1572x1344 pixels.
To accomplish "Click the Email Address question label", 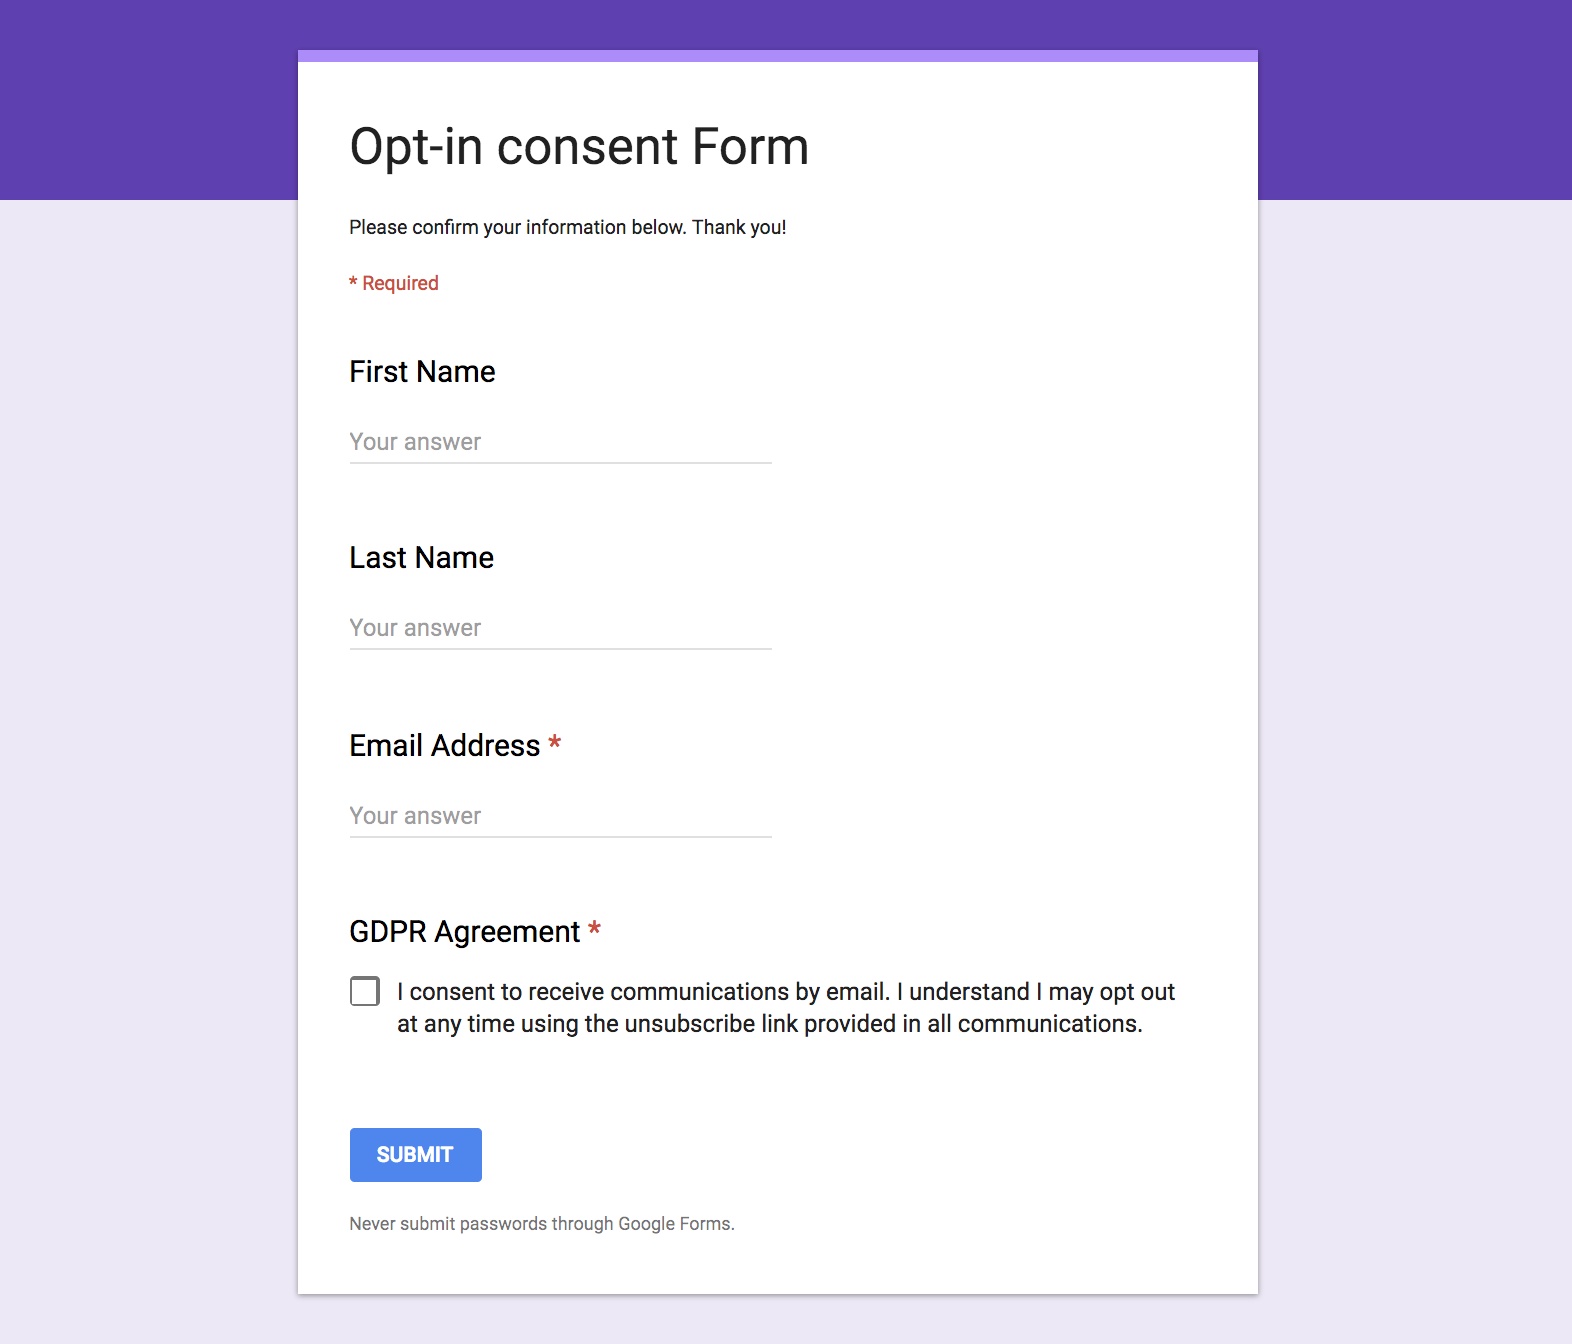I will (442, 745).
